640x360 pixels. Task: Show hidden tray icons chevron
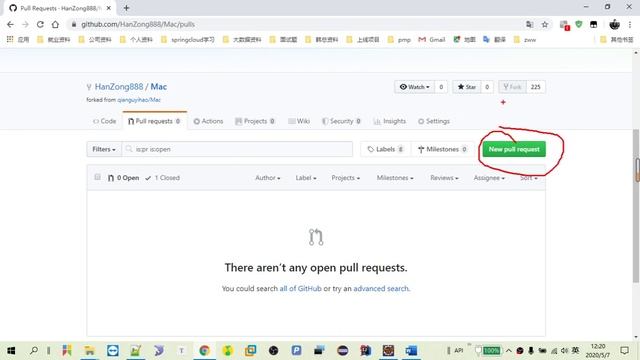click(509, 350)
